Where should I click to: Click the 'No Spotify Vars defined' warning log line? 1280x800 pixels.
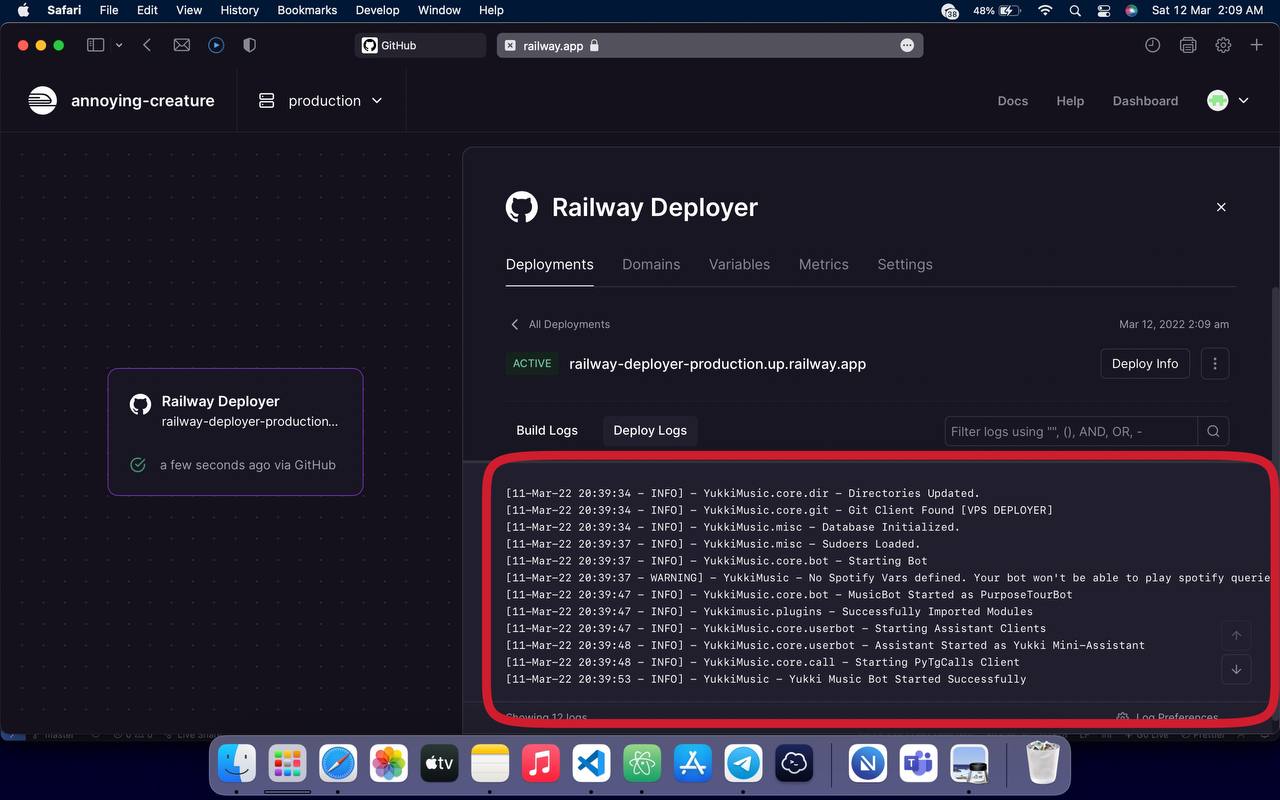[x=888, y=578]
